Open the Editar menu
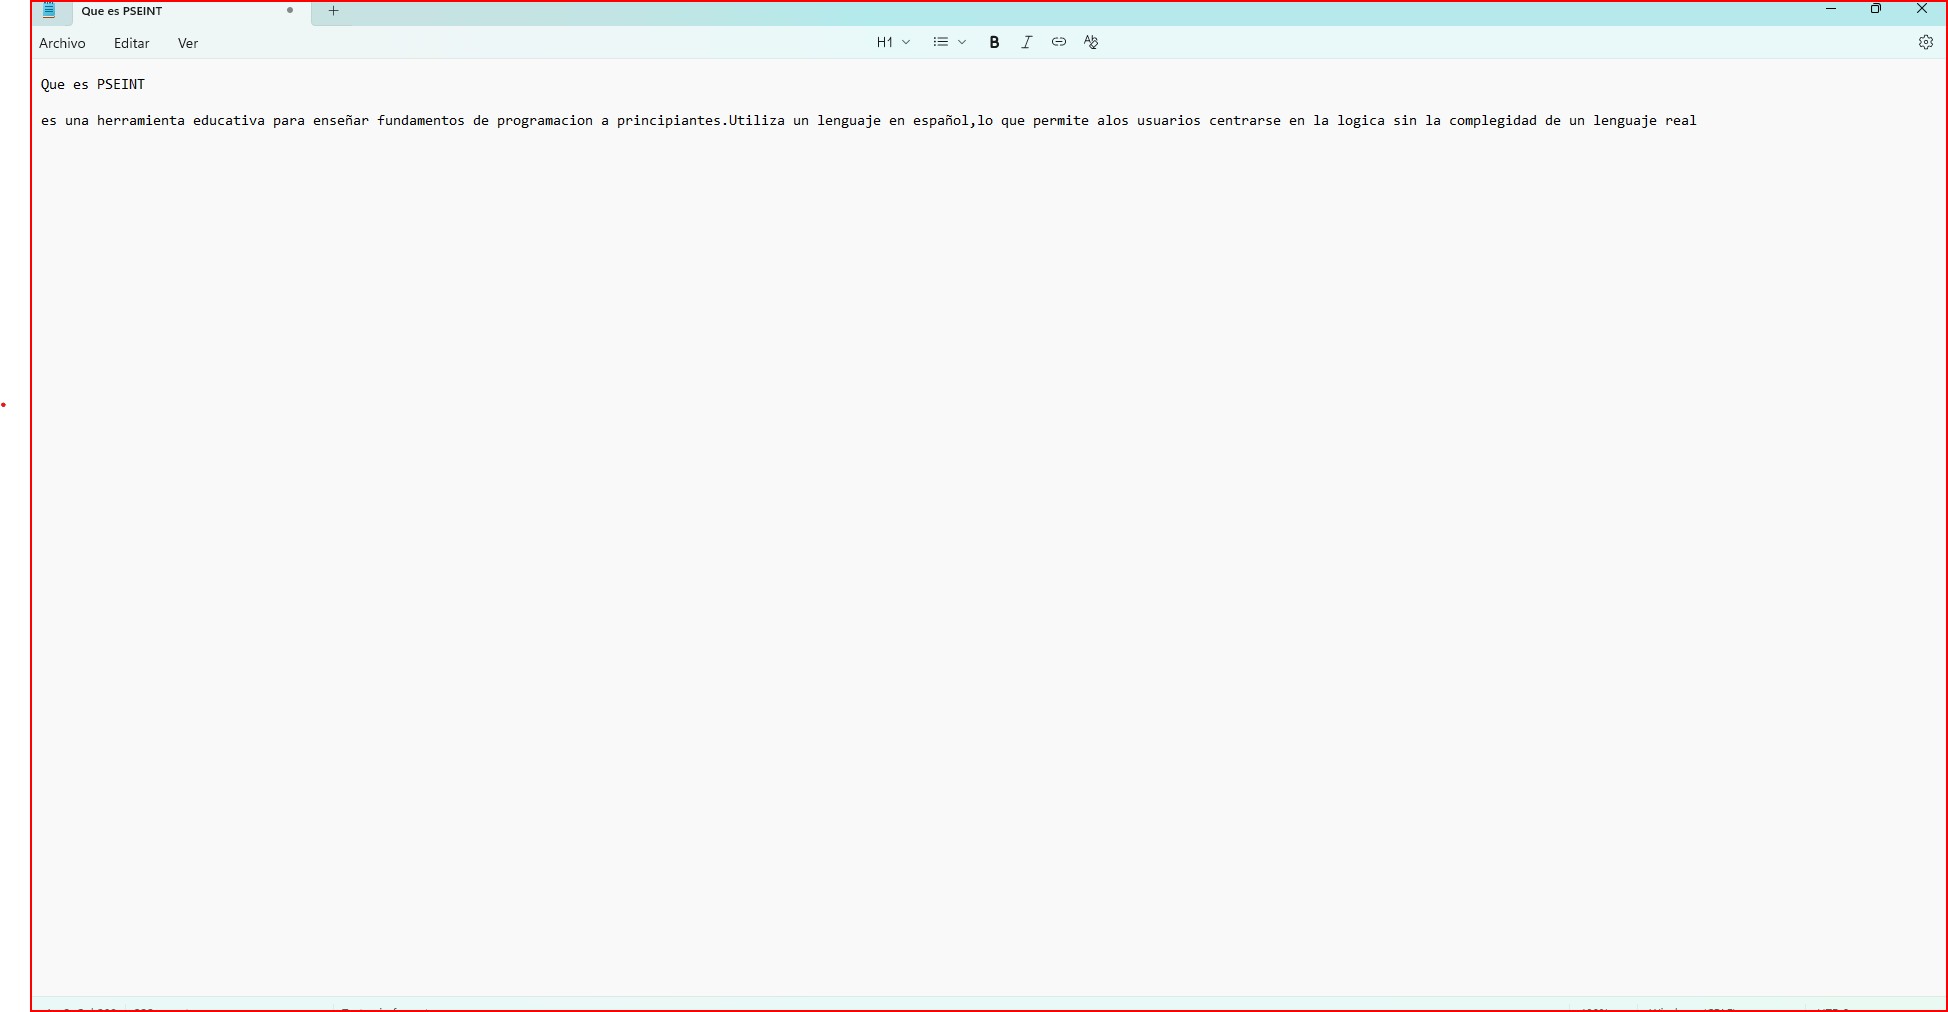 tap(131, 43)
